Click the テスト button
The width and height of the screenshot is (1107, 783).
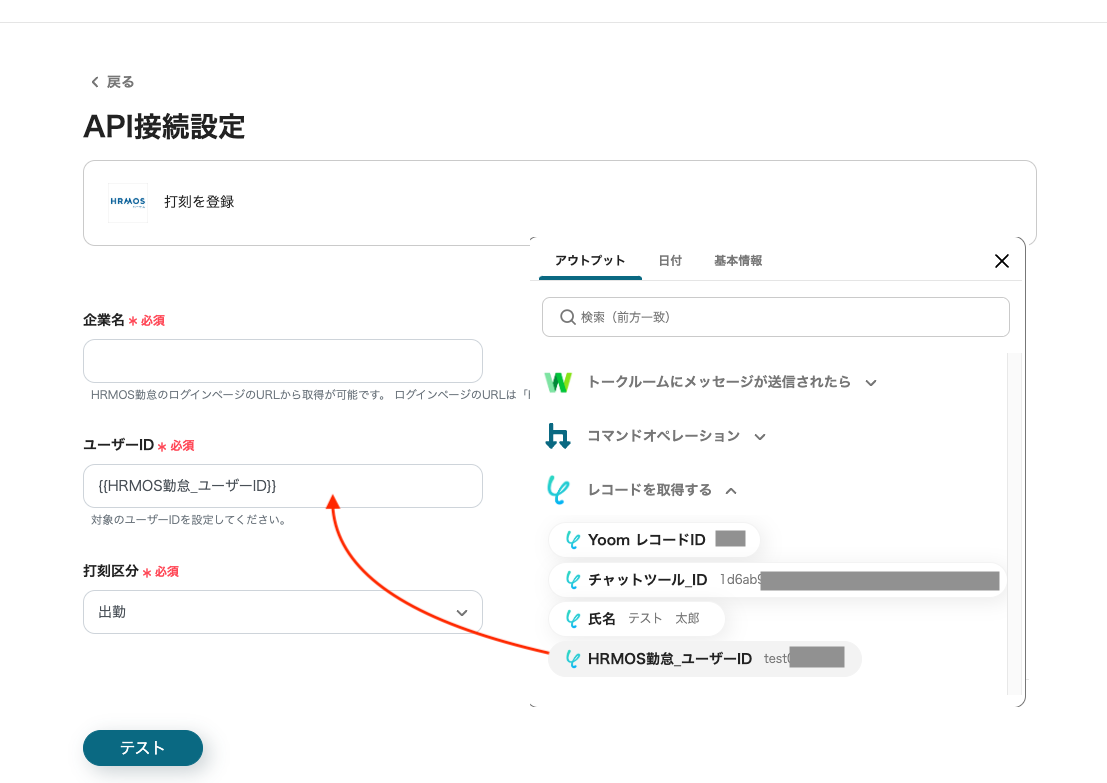[143, 748]
